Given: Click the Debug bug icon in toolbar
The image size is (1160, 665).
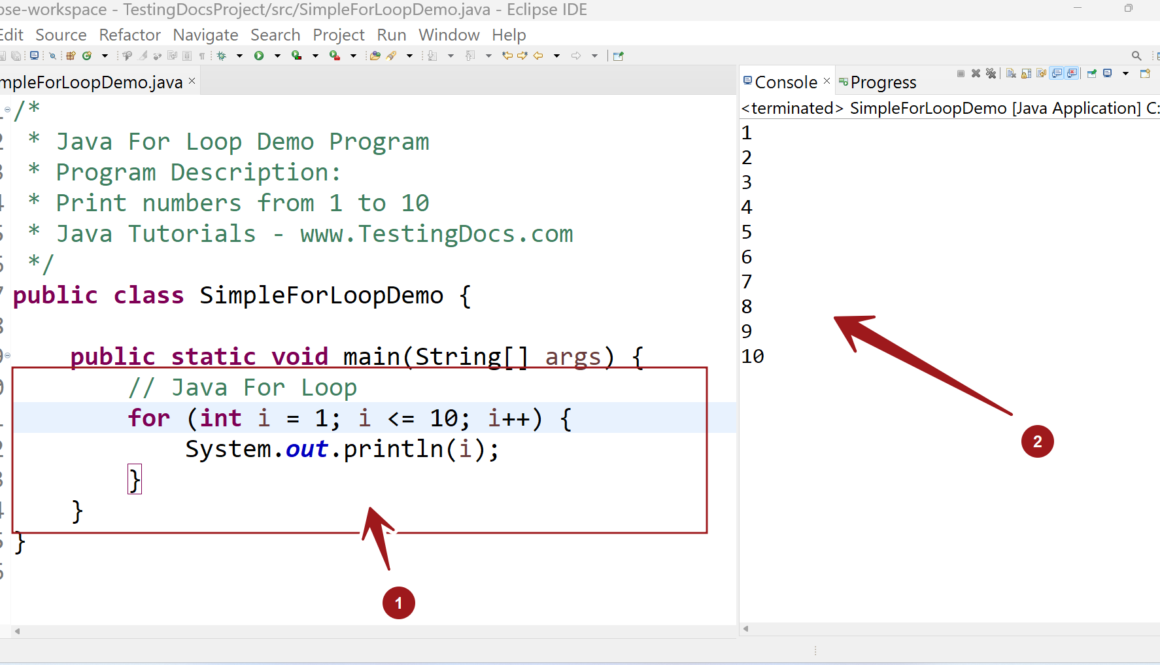Looking at the screenshot, I should pyautogui.click(x=221, y=56).
